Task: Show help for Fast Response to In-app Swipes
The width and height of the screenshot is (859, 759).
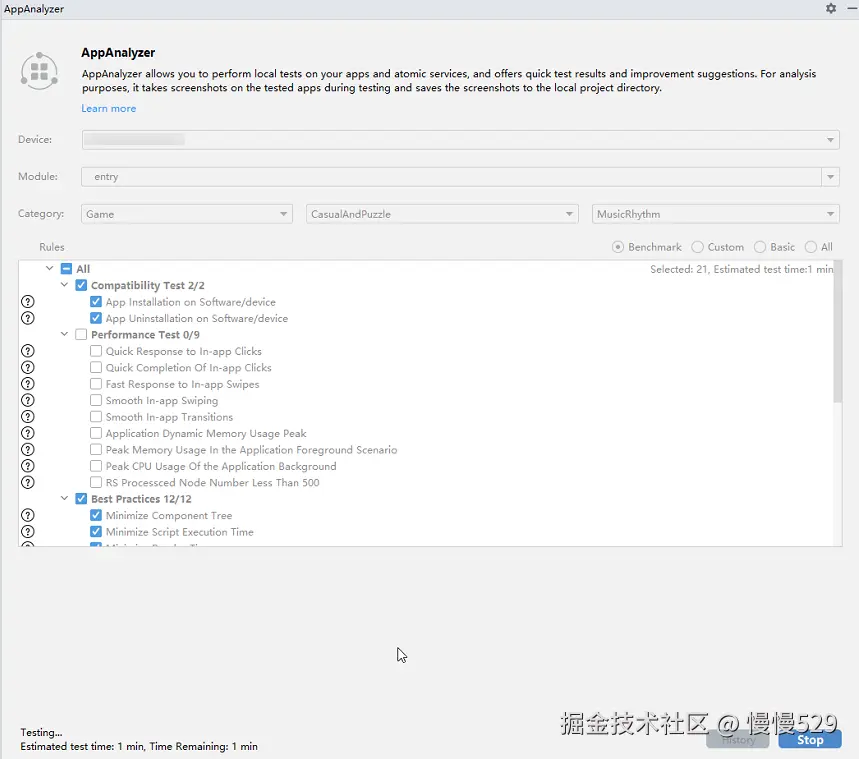Action: coord(27,384)
